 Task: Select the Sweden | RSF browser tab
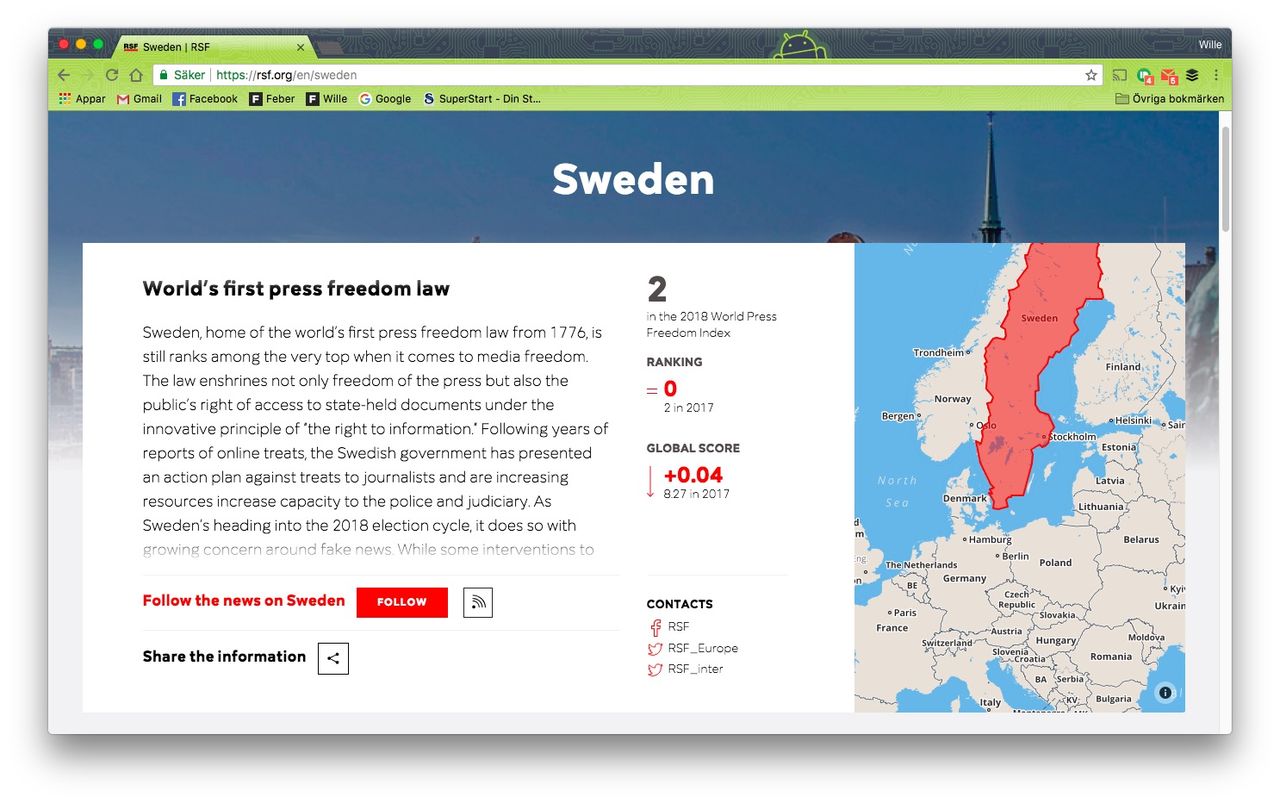[213, 46]
